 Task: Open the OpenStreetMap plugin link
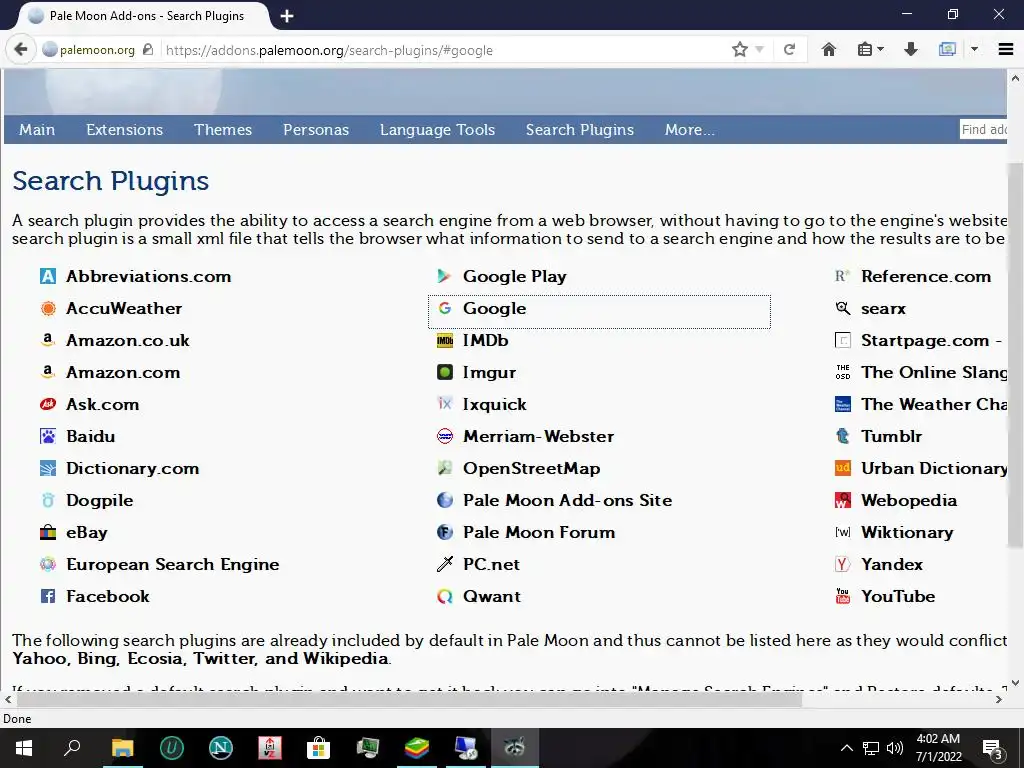(x=532, y=468)
